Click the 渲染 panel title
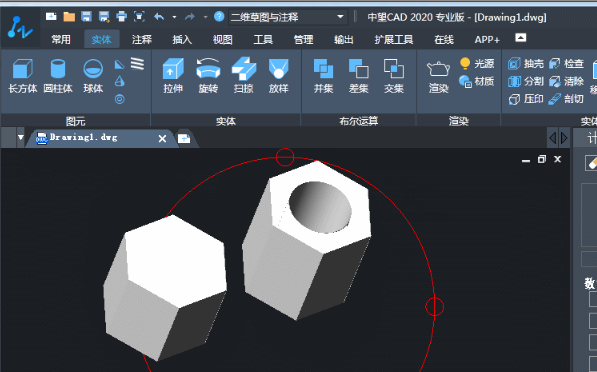The height and width of the screenshot is (372, 597). pyautogui.click(x=458, y=121)
